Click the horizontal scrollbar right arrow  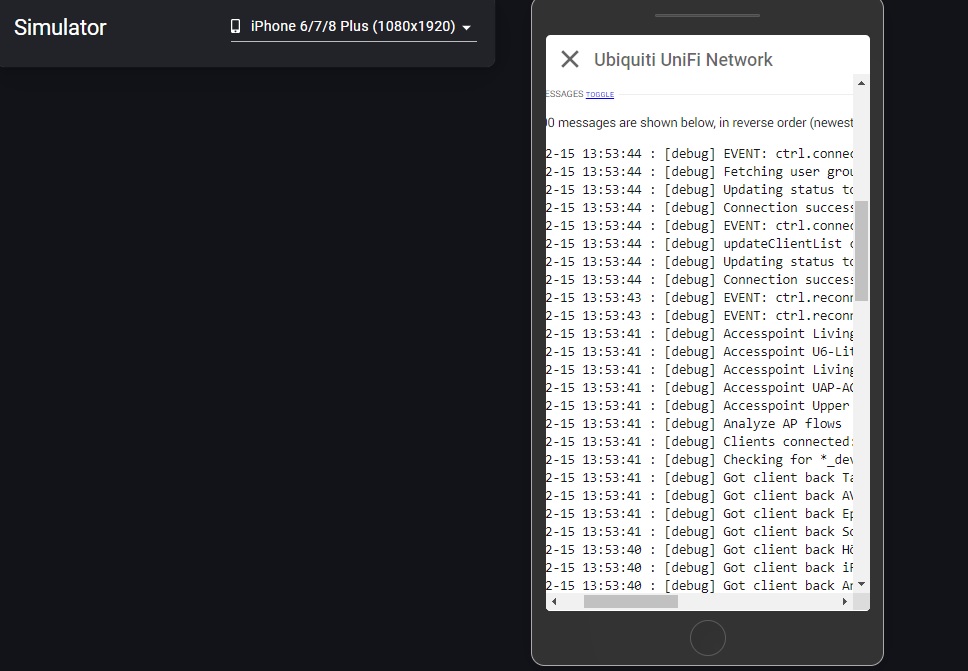click(x=845, y=601)
